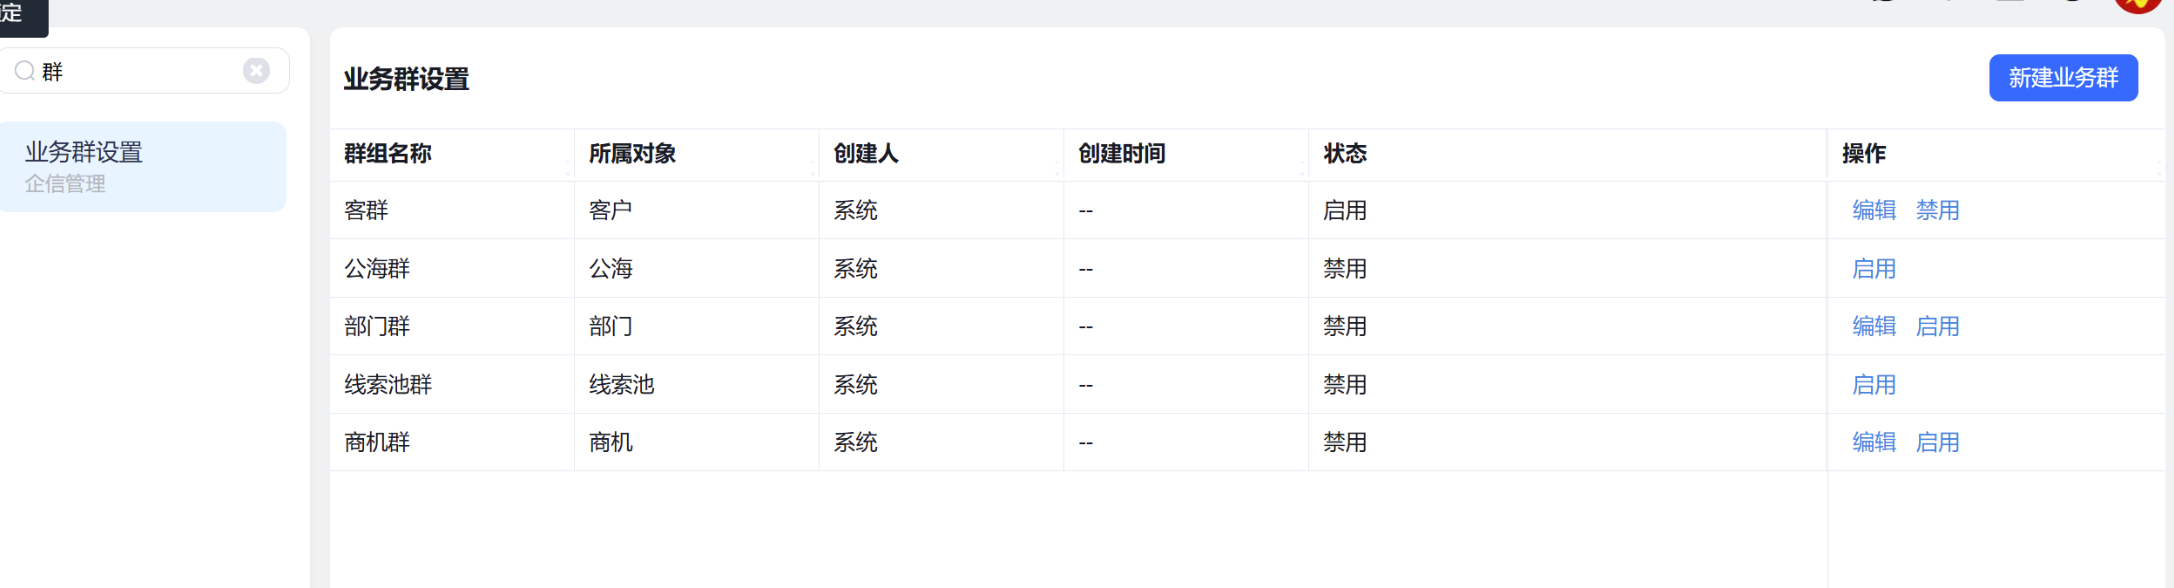
Task: Disable the 客群 group
Action: click(x=1937, y=210)
